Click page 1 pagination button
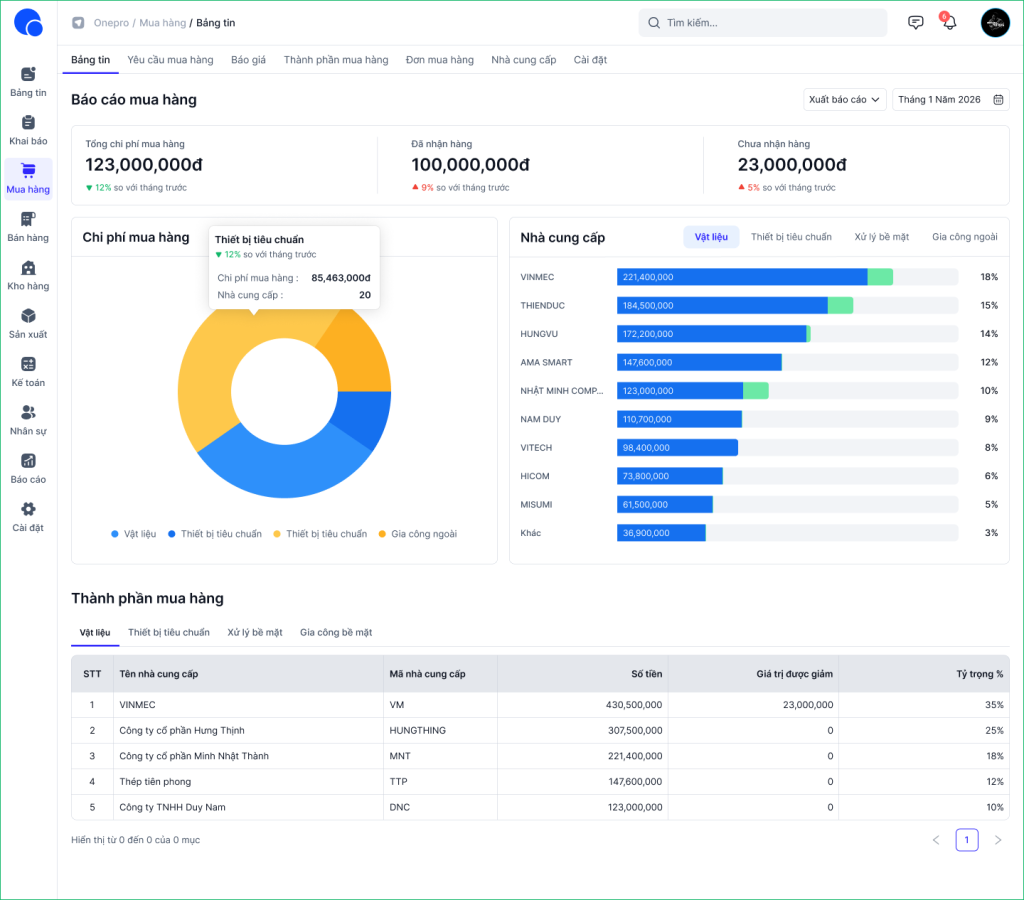Screen dimensions: 1024x900 (967, 840)
